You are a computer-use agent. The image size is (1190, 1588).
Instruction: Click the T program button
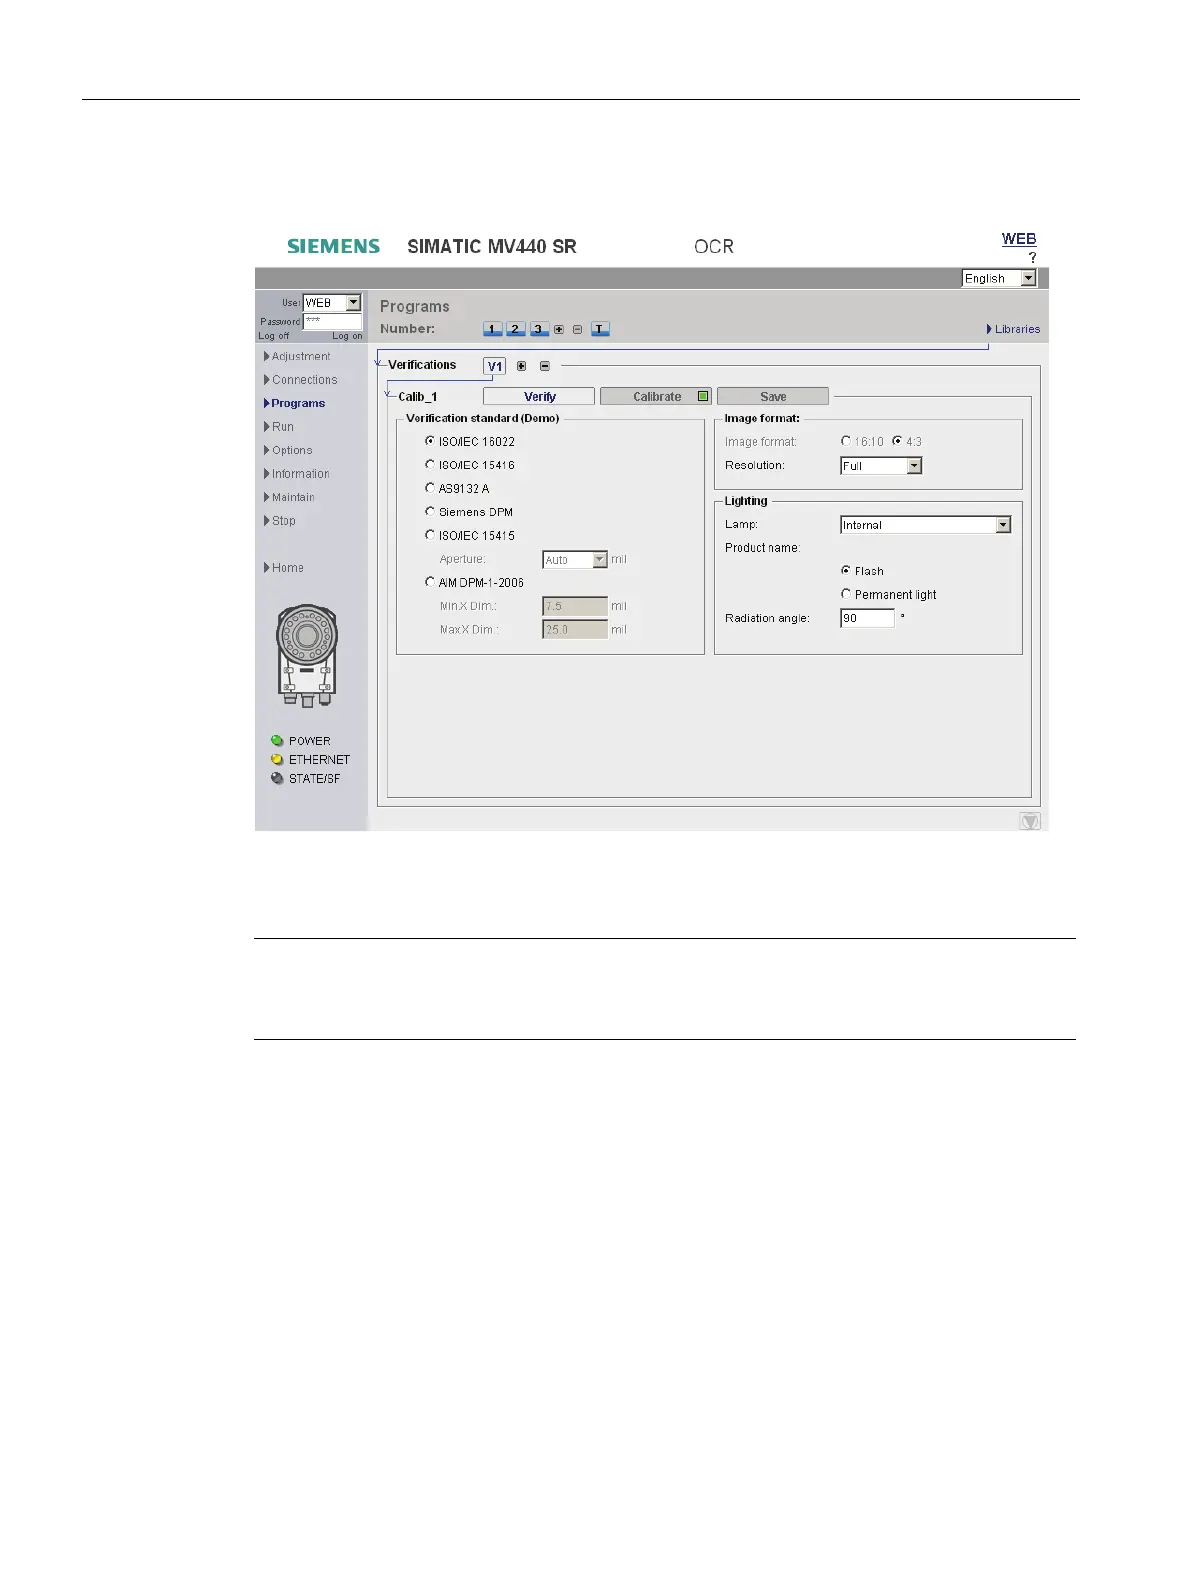600,329
